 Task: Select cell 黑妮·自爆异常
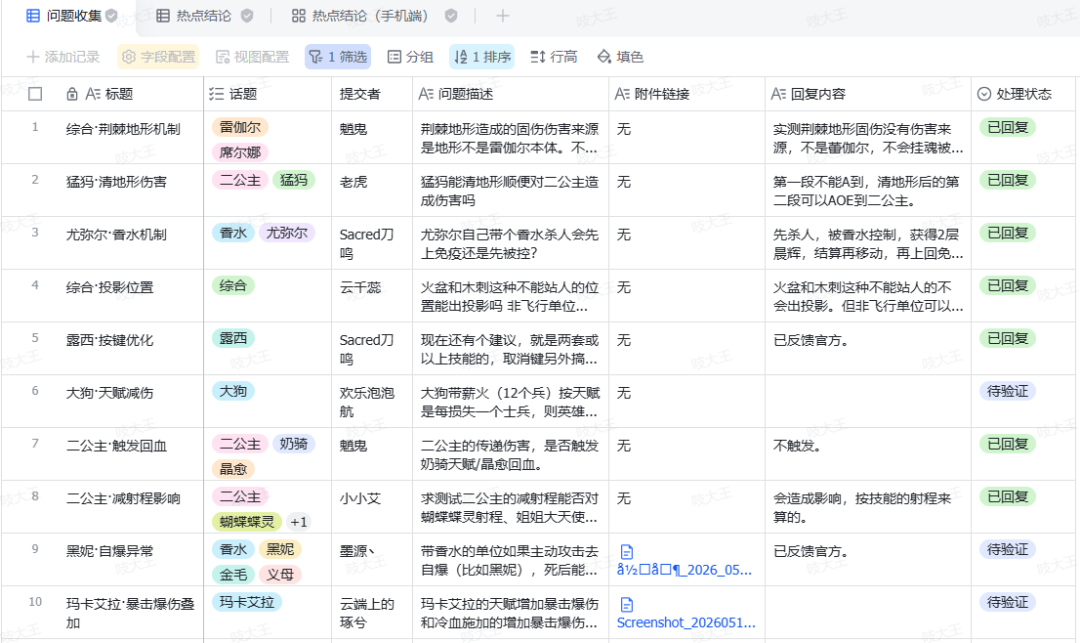click(x=131, y=559)
